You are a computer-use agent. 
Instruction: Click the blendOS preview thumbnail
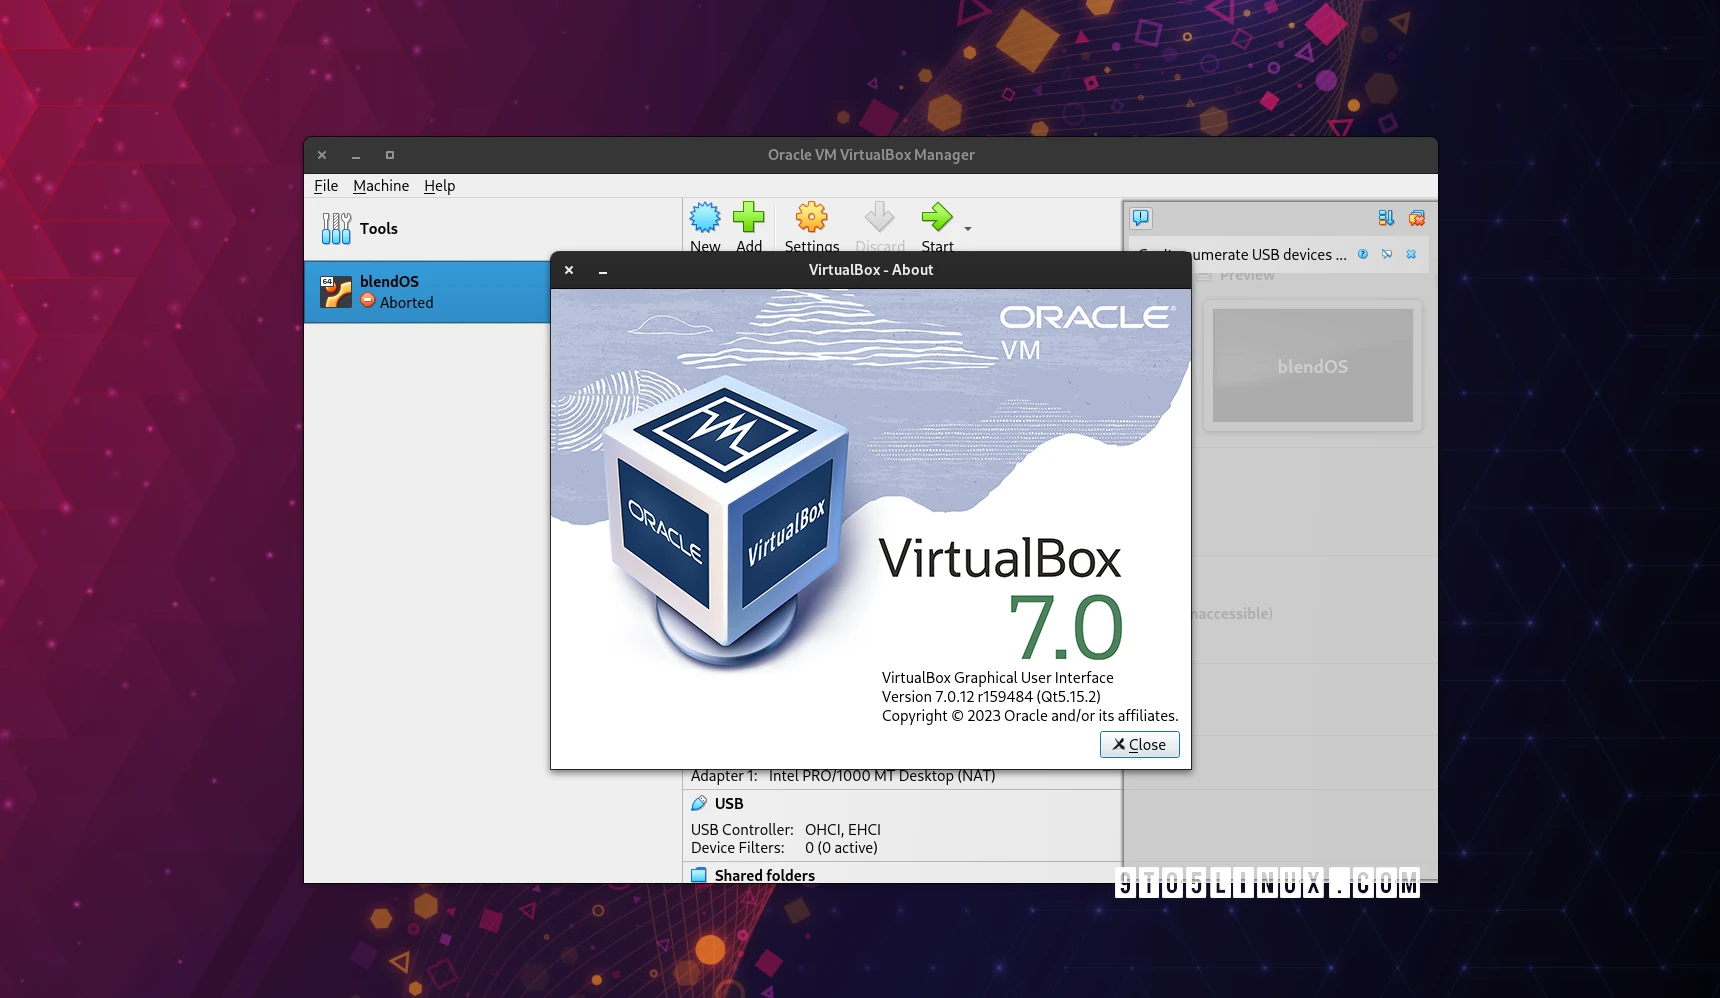tap(1311, 366)
